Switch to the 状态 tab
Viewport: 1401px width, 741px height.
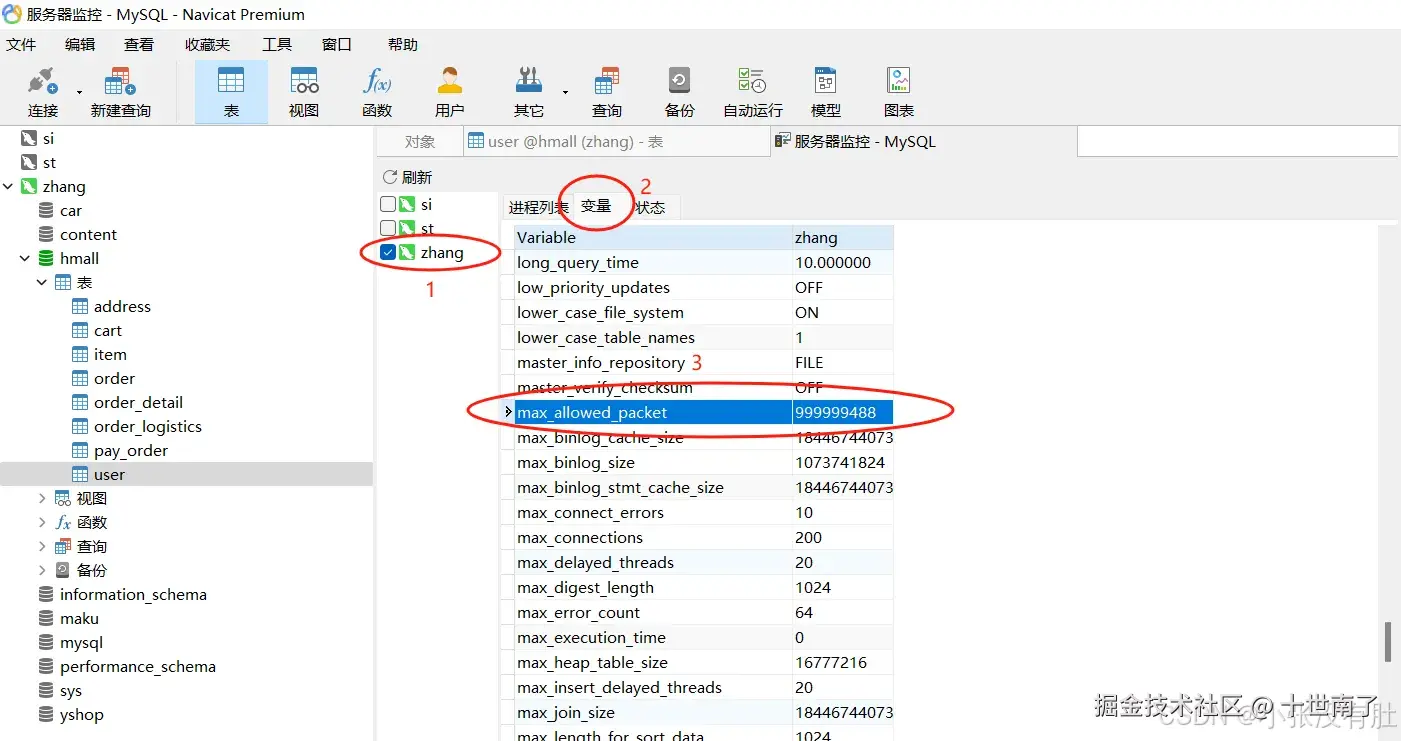tap(651, 208)
